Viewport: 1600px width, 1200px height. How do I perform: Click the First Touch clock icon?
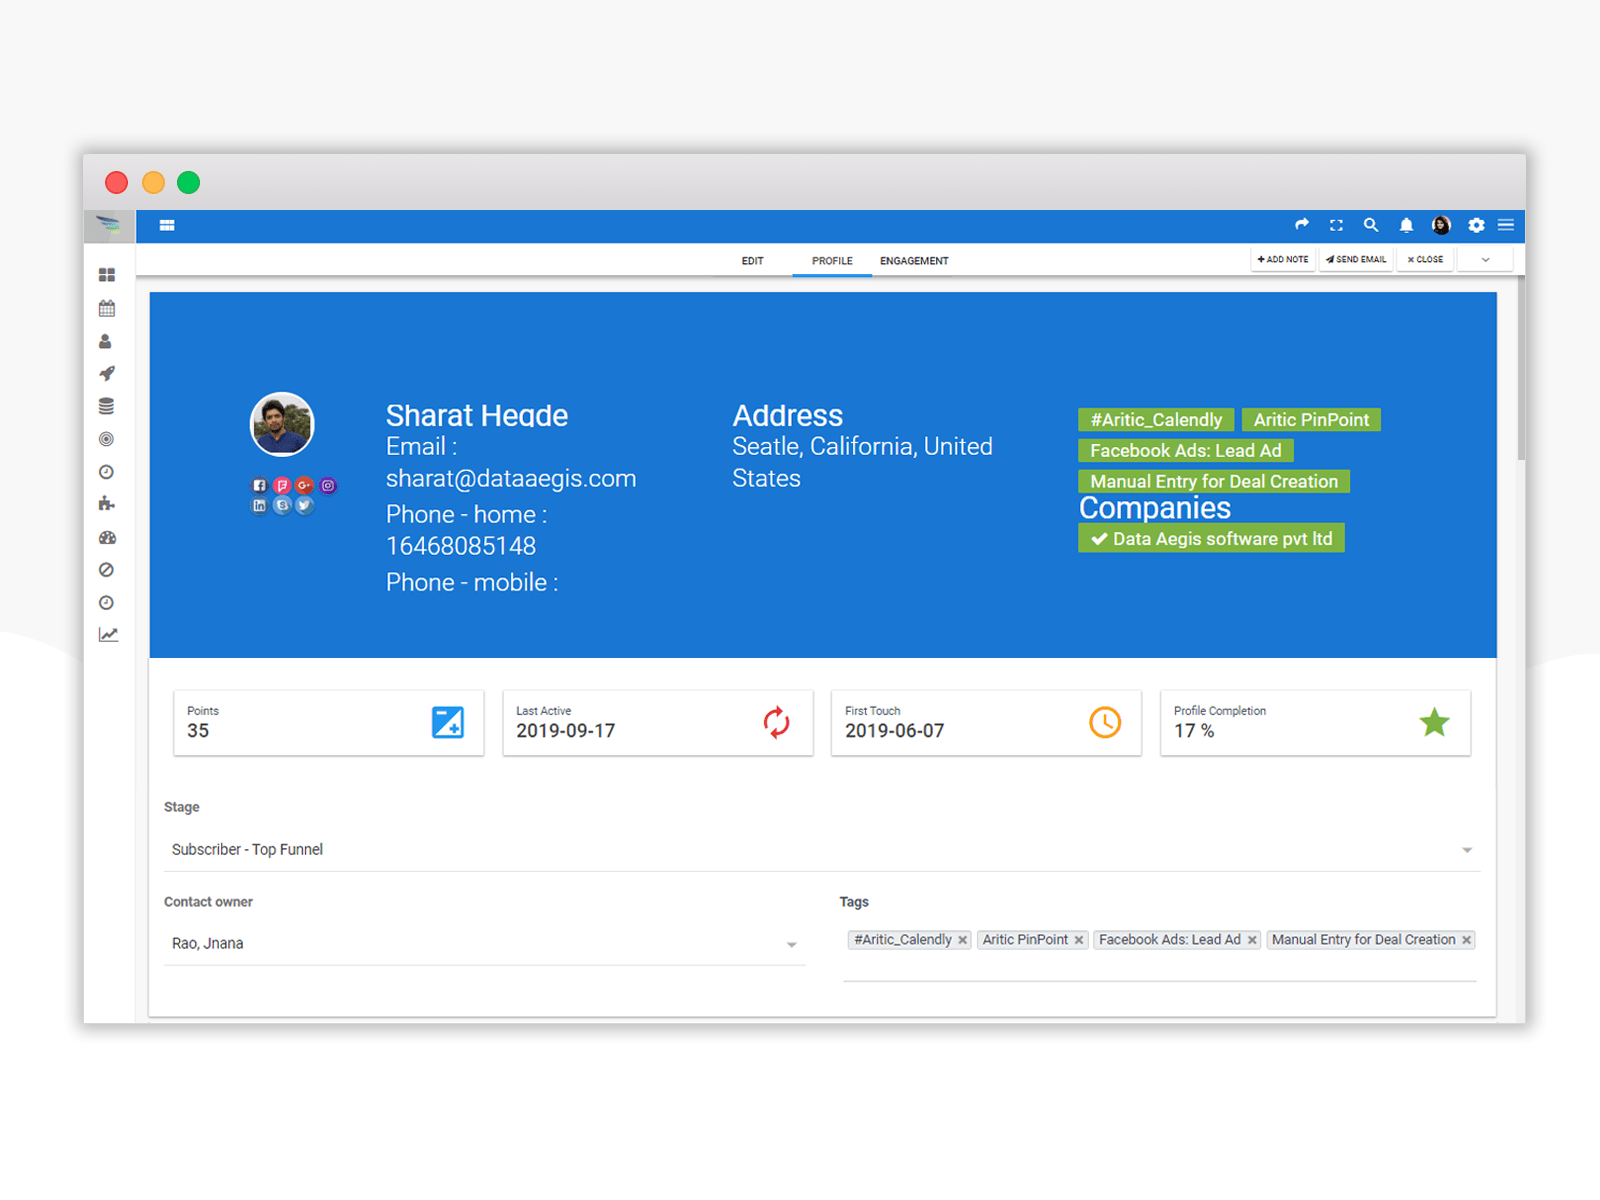pyautogui.click(x=1105, y=722)
